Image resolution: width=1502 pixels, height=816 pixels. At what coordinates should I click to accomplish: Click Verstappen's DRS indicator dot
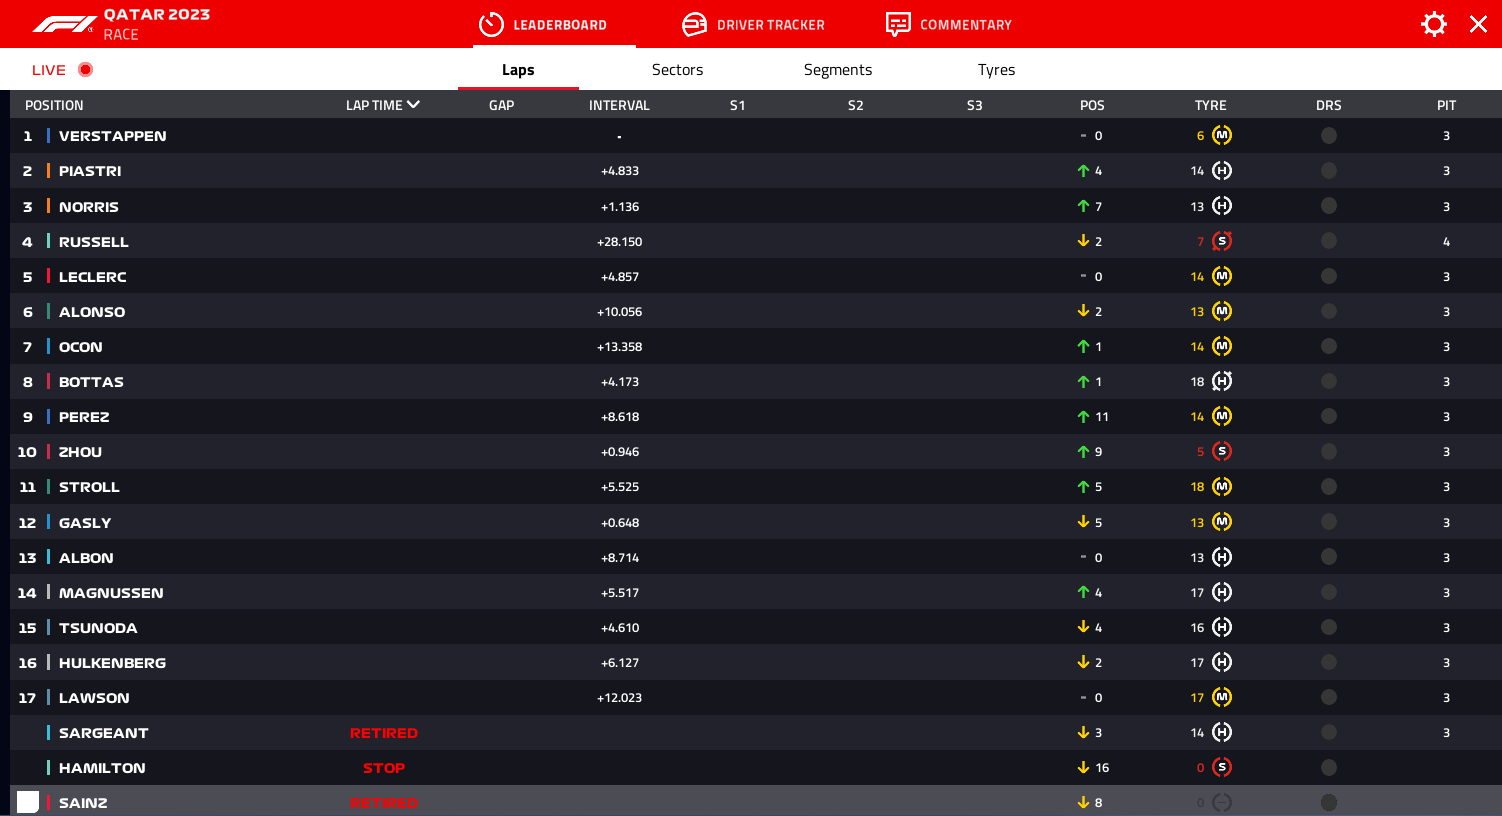pos(1329,135)
